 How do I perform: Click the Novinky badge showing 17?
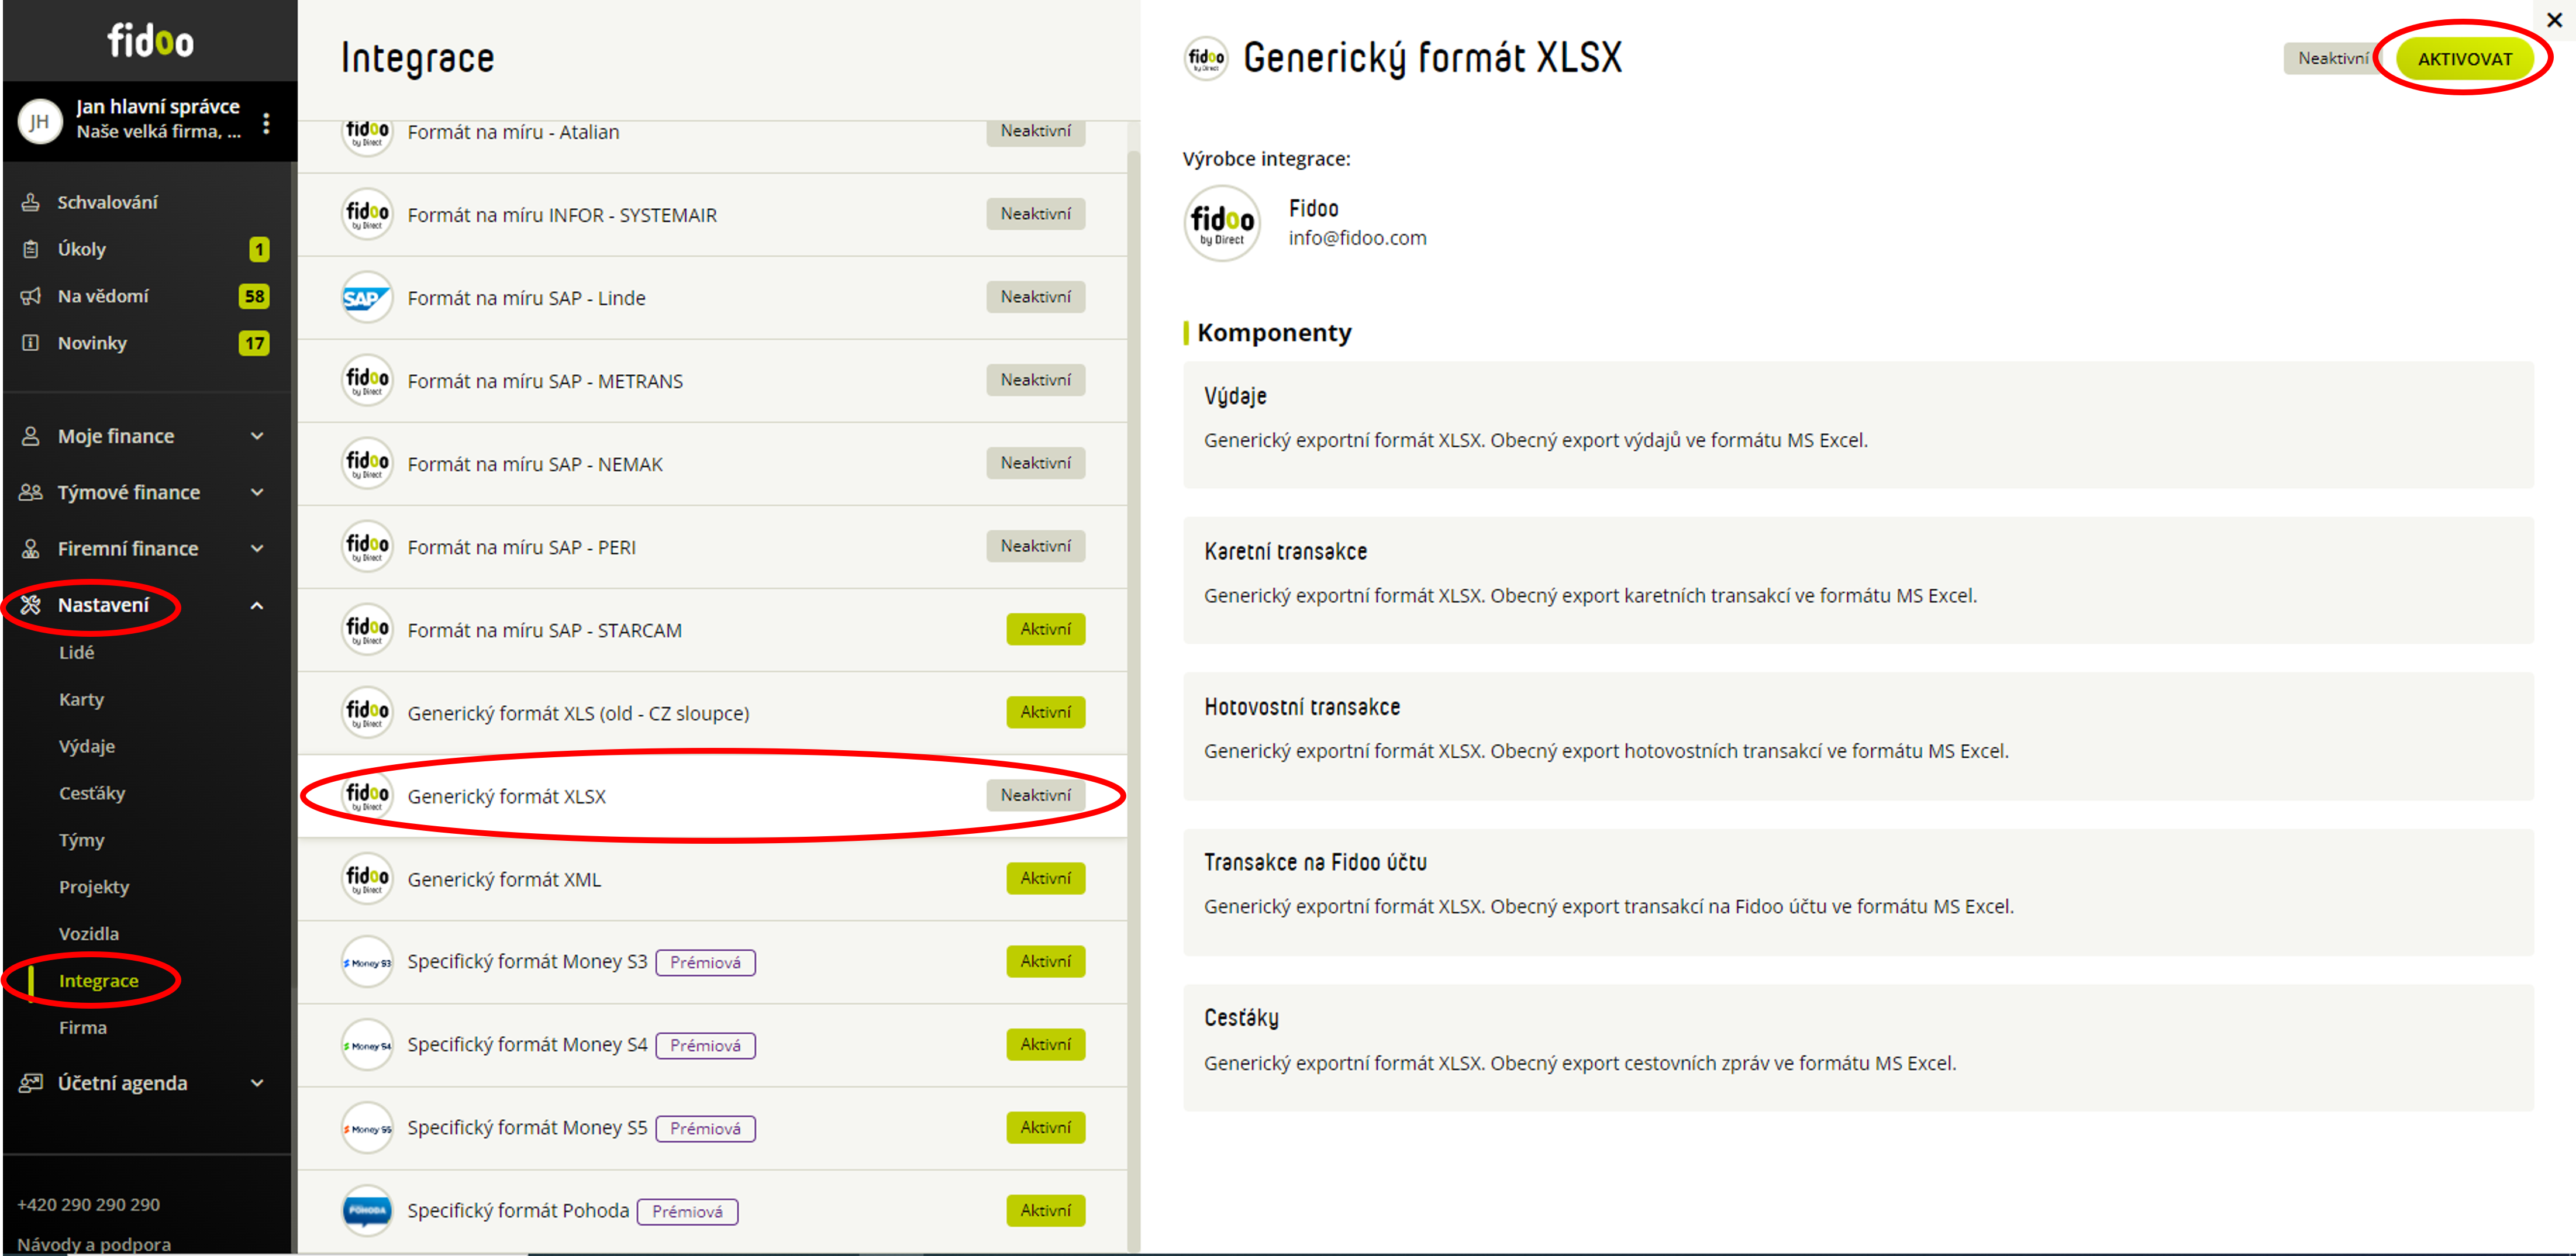tap(254, 343)
